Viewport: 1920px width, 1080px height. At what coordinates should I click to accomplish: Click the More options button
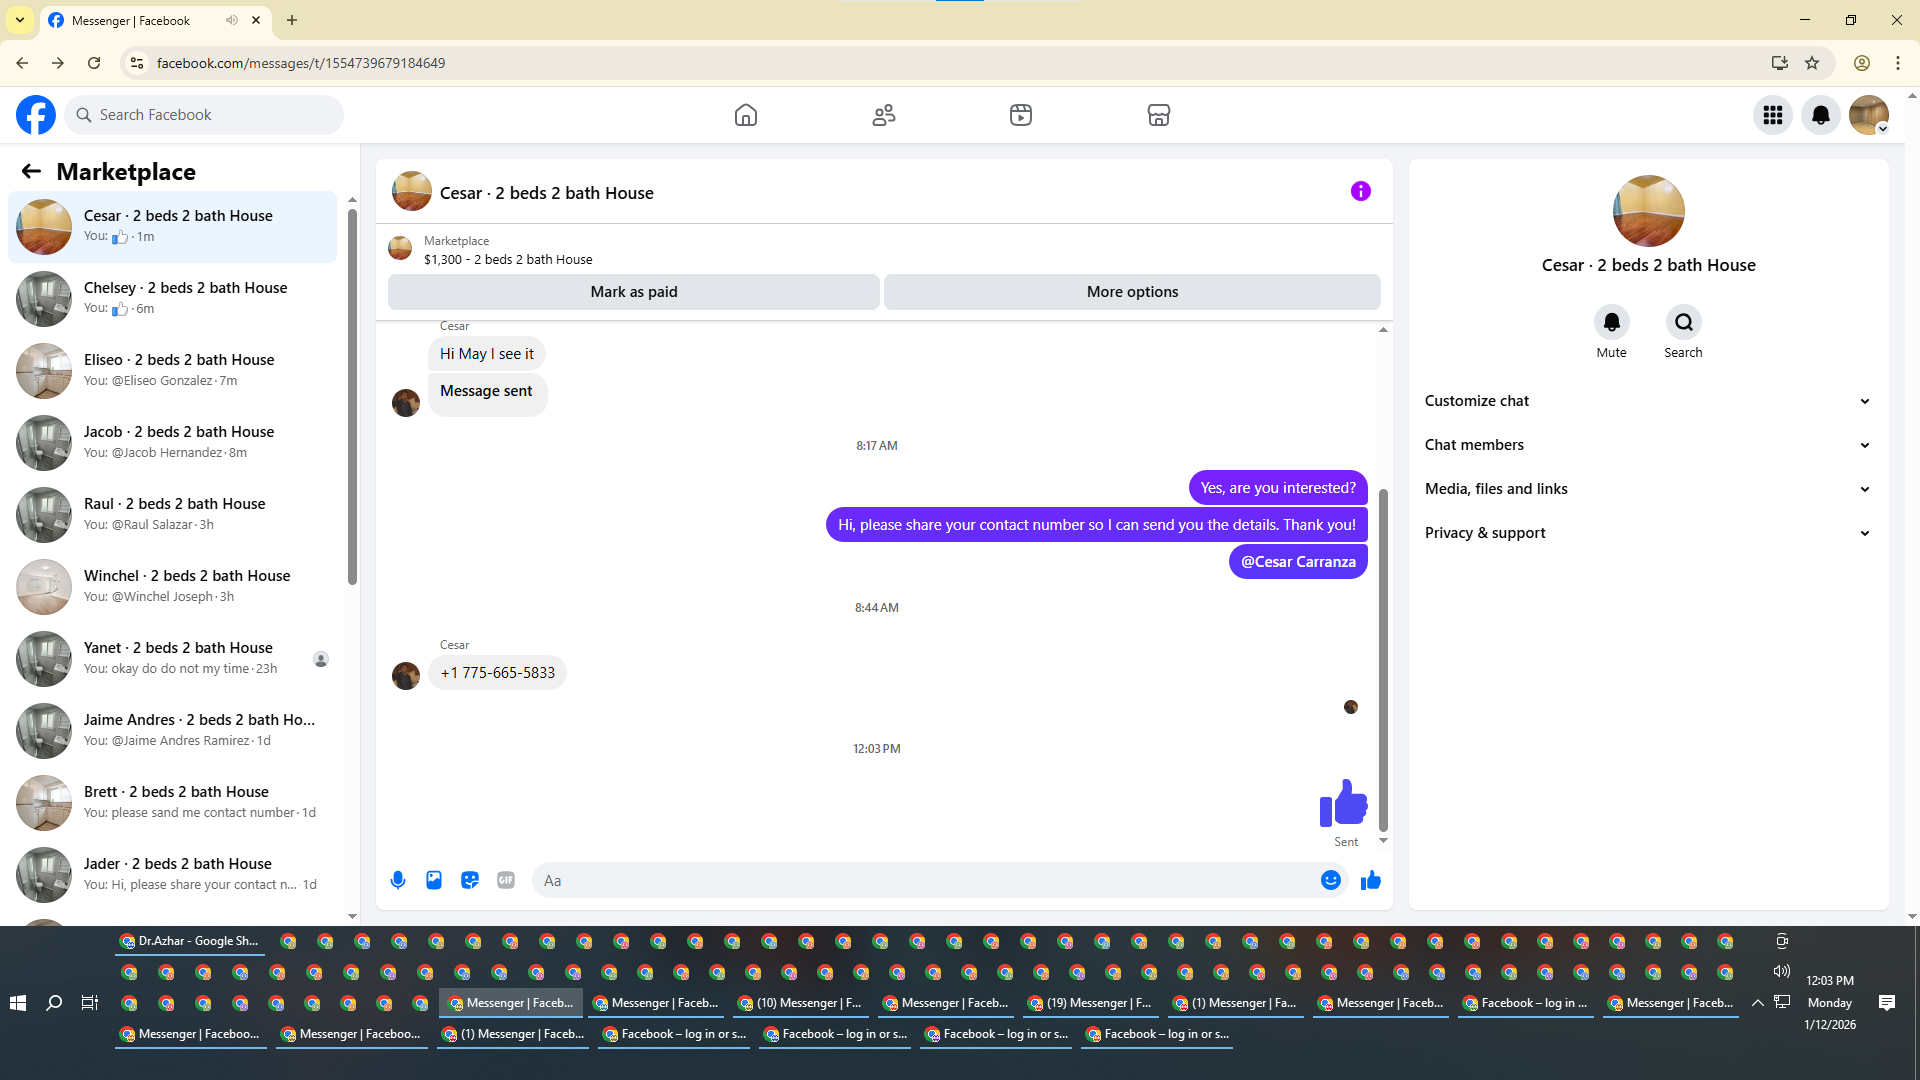1132,292
